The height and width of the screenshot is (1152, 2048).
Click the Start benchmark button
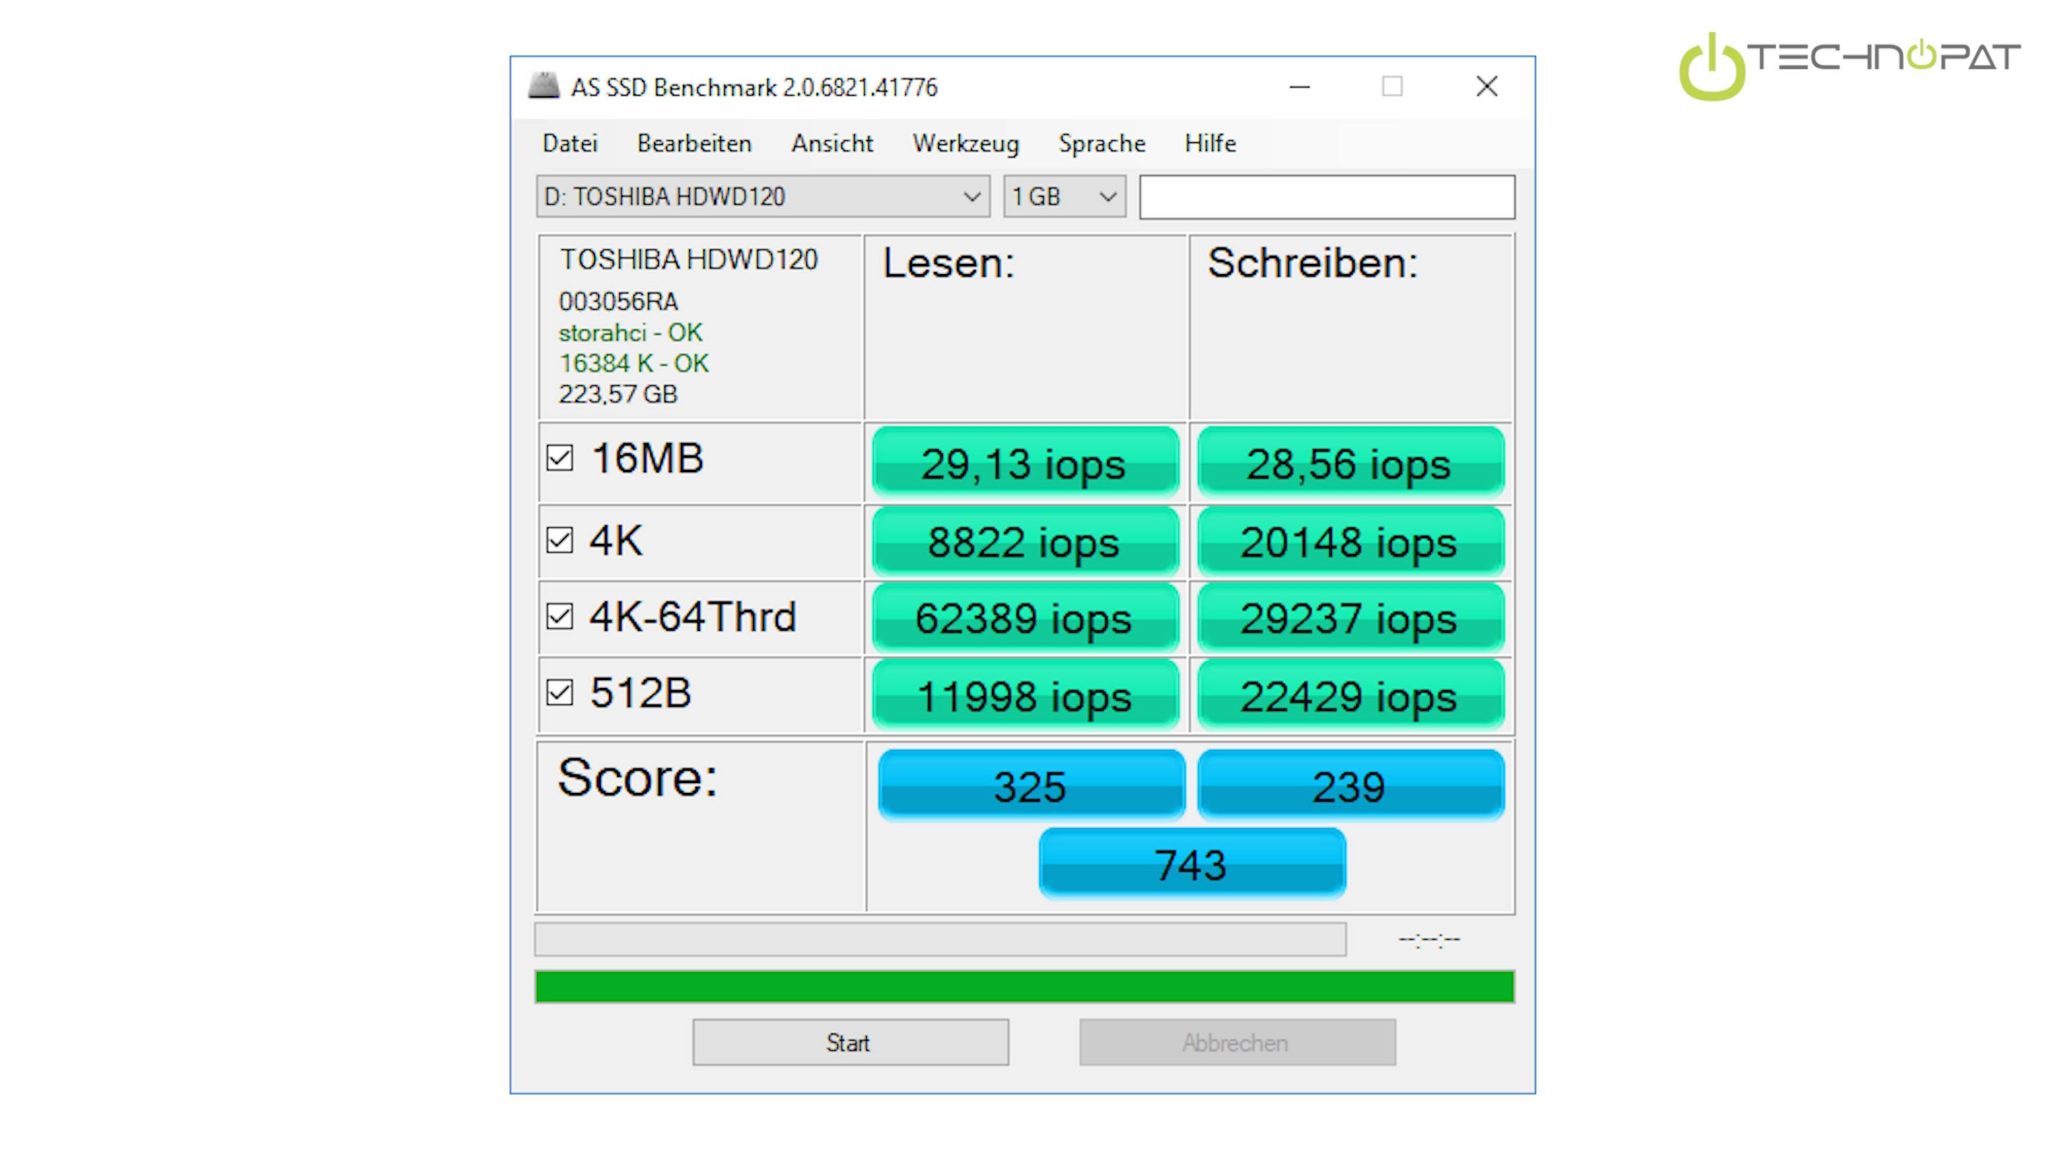pos(850,1043)
